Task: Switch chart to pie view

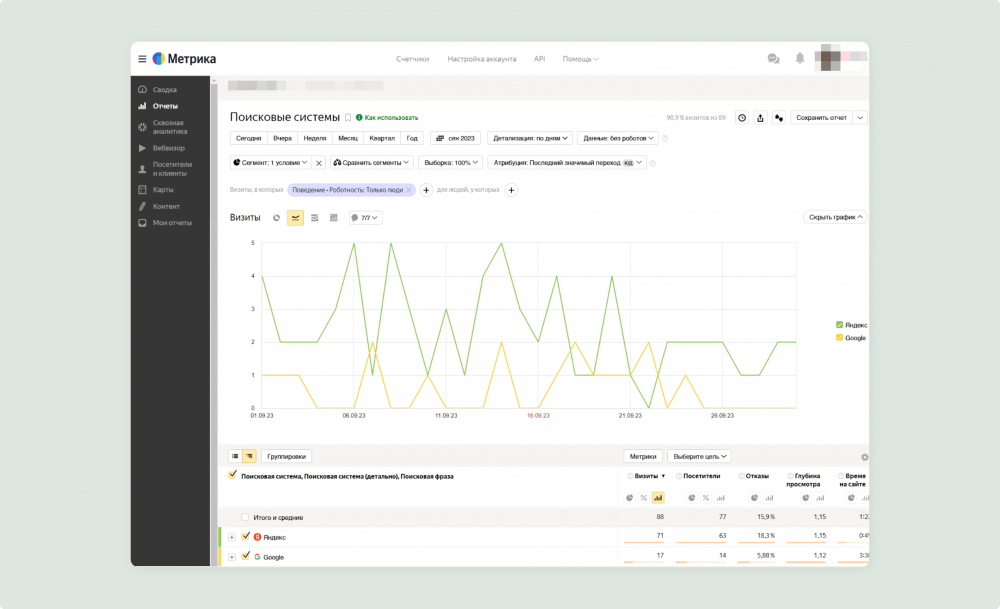Action: pyautogui.click(x=276, y=218)
